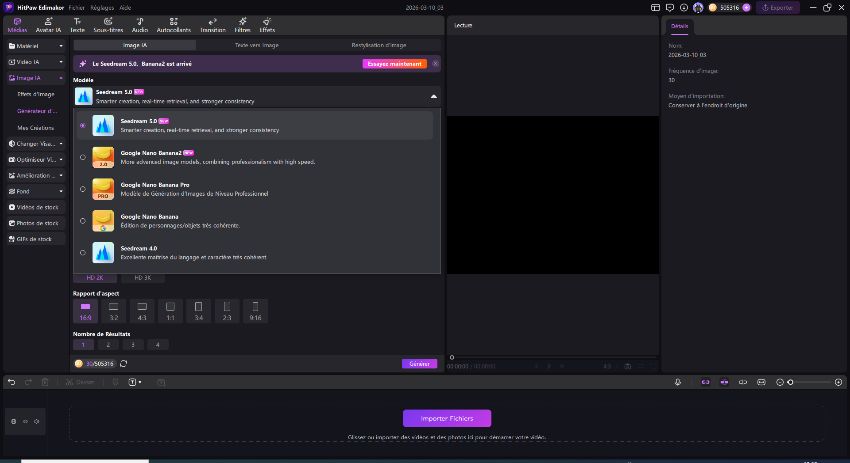Click the Essayez maintenant button
Screen dimensions: 850x463
(394, 64)
